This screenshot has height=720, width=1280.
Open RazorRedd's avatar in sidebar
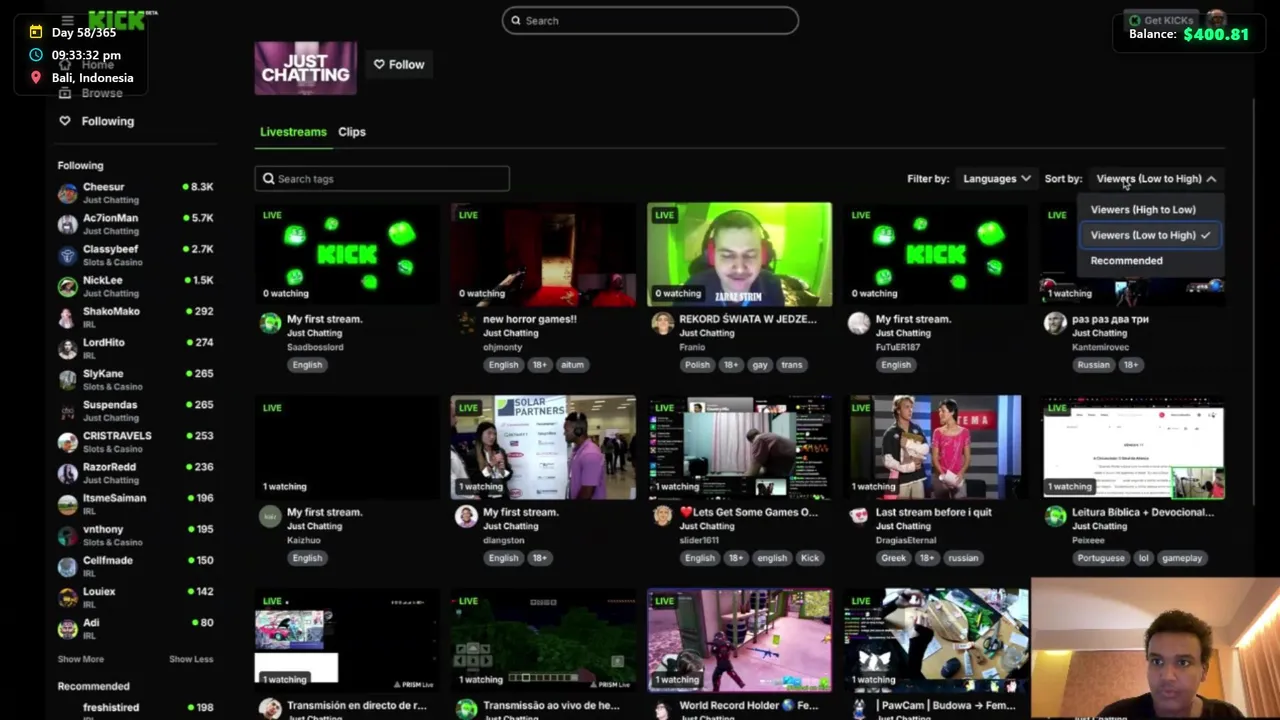[67, 472]
